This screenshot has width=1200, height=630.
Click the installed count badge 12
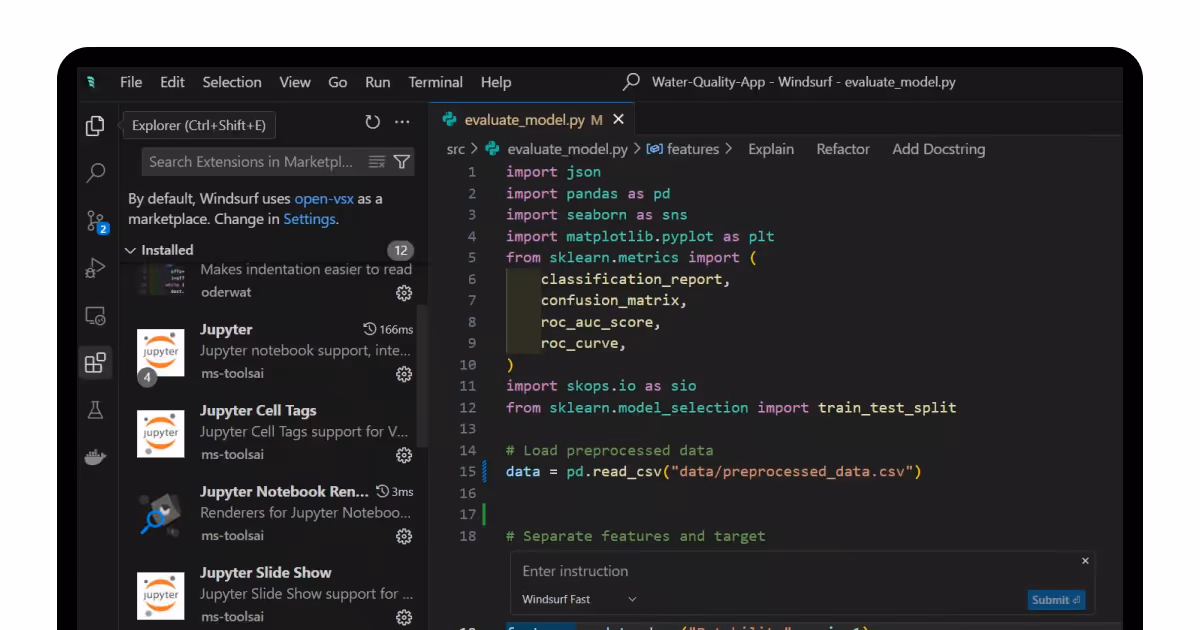click(x=401, y=250)
